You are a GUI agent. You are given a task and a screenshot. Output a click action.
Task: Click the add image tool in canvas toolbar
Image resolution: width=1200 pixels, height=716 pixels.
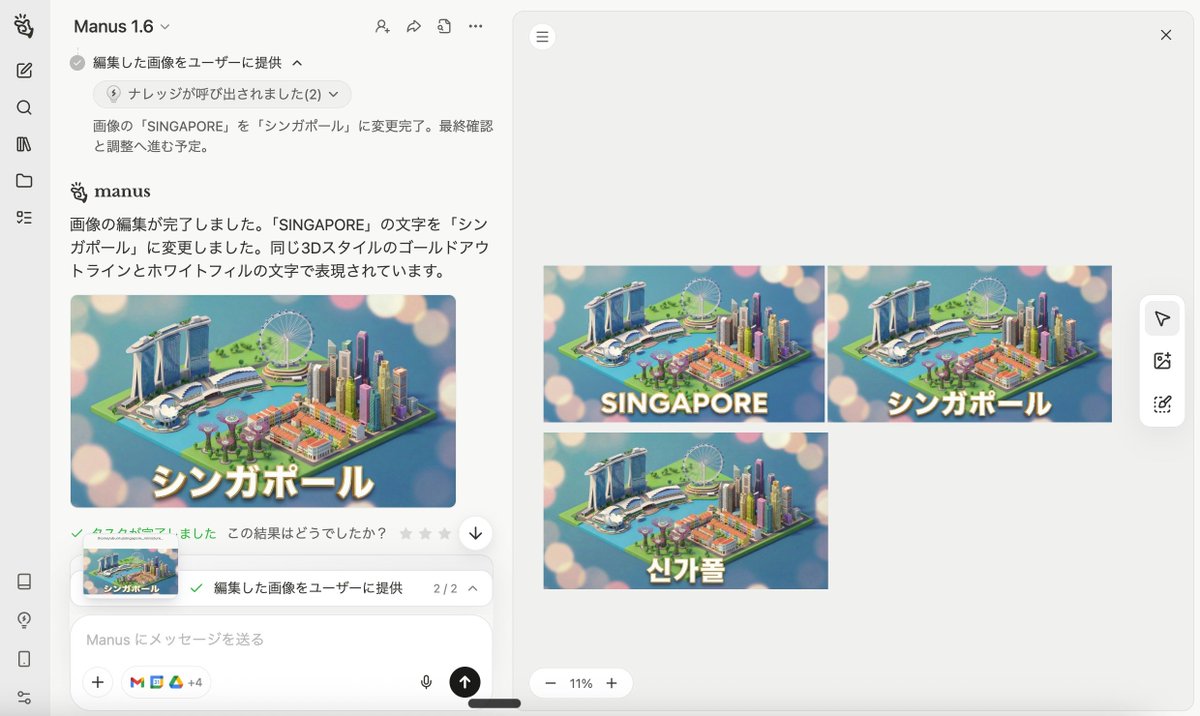pyautogui.click(x=1161, y=361)
